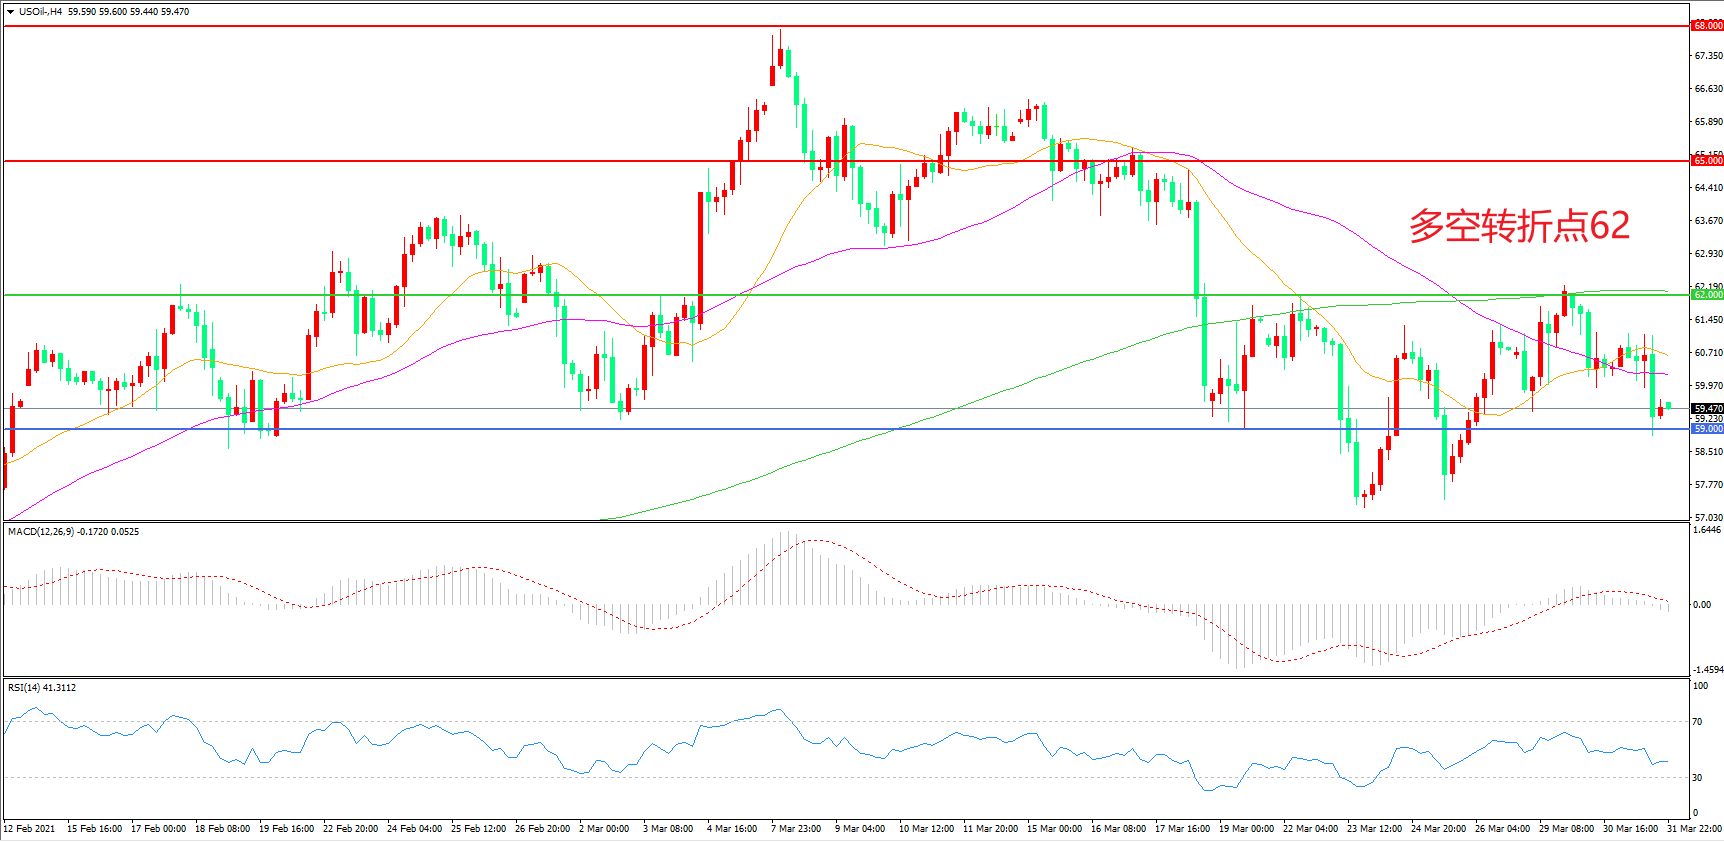Click the 19 Mar 00:00 time axis label
This screenshot has height=842, width=1724.
coord(1246,829)
